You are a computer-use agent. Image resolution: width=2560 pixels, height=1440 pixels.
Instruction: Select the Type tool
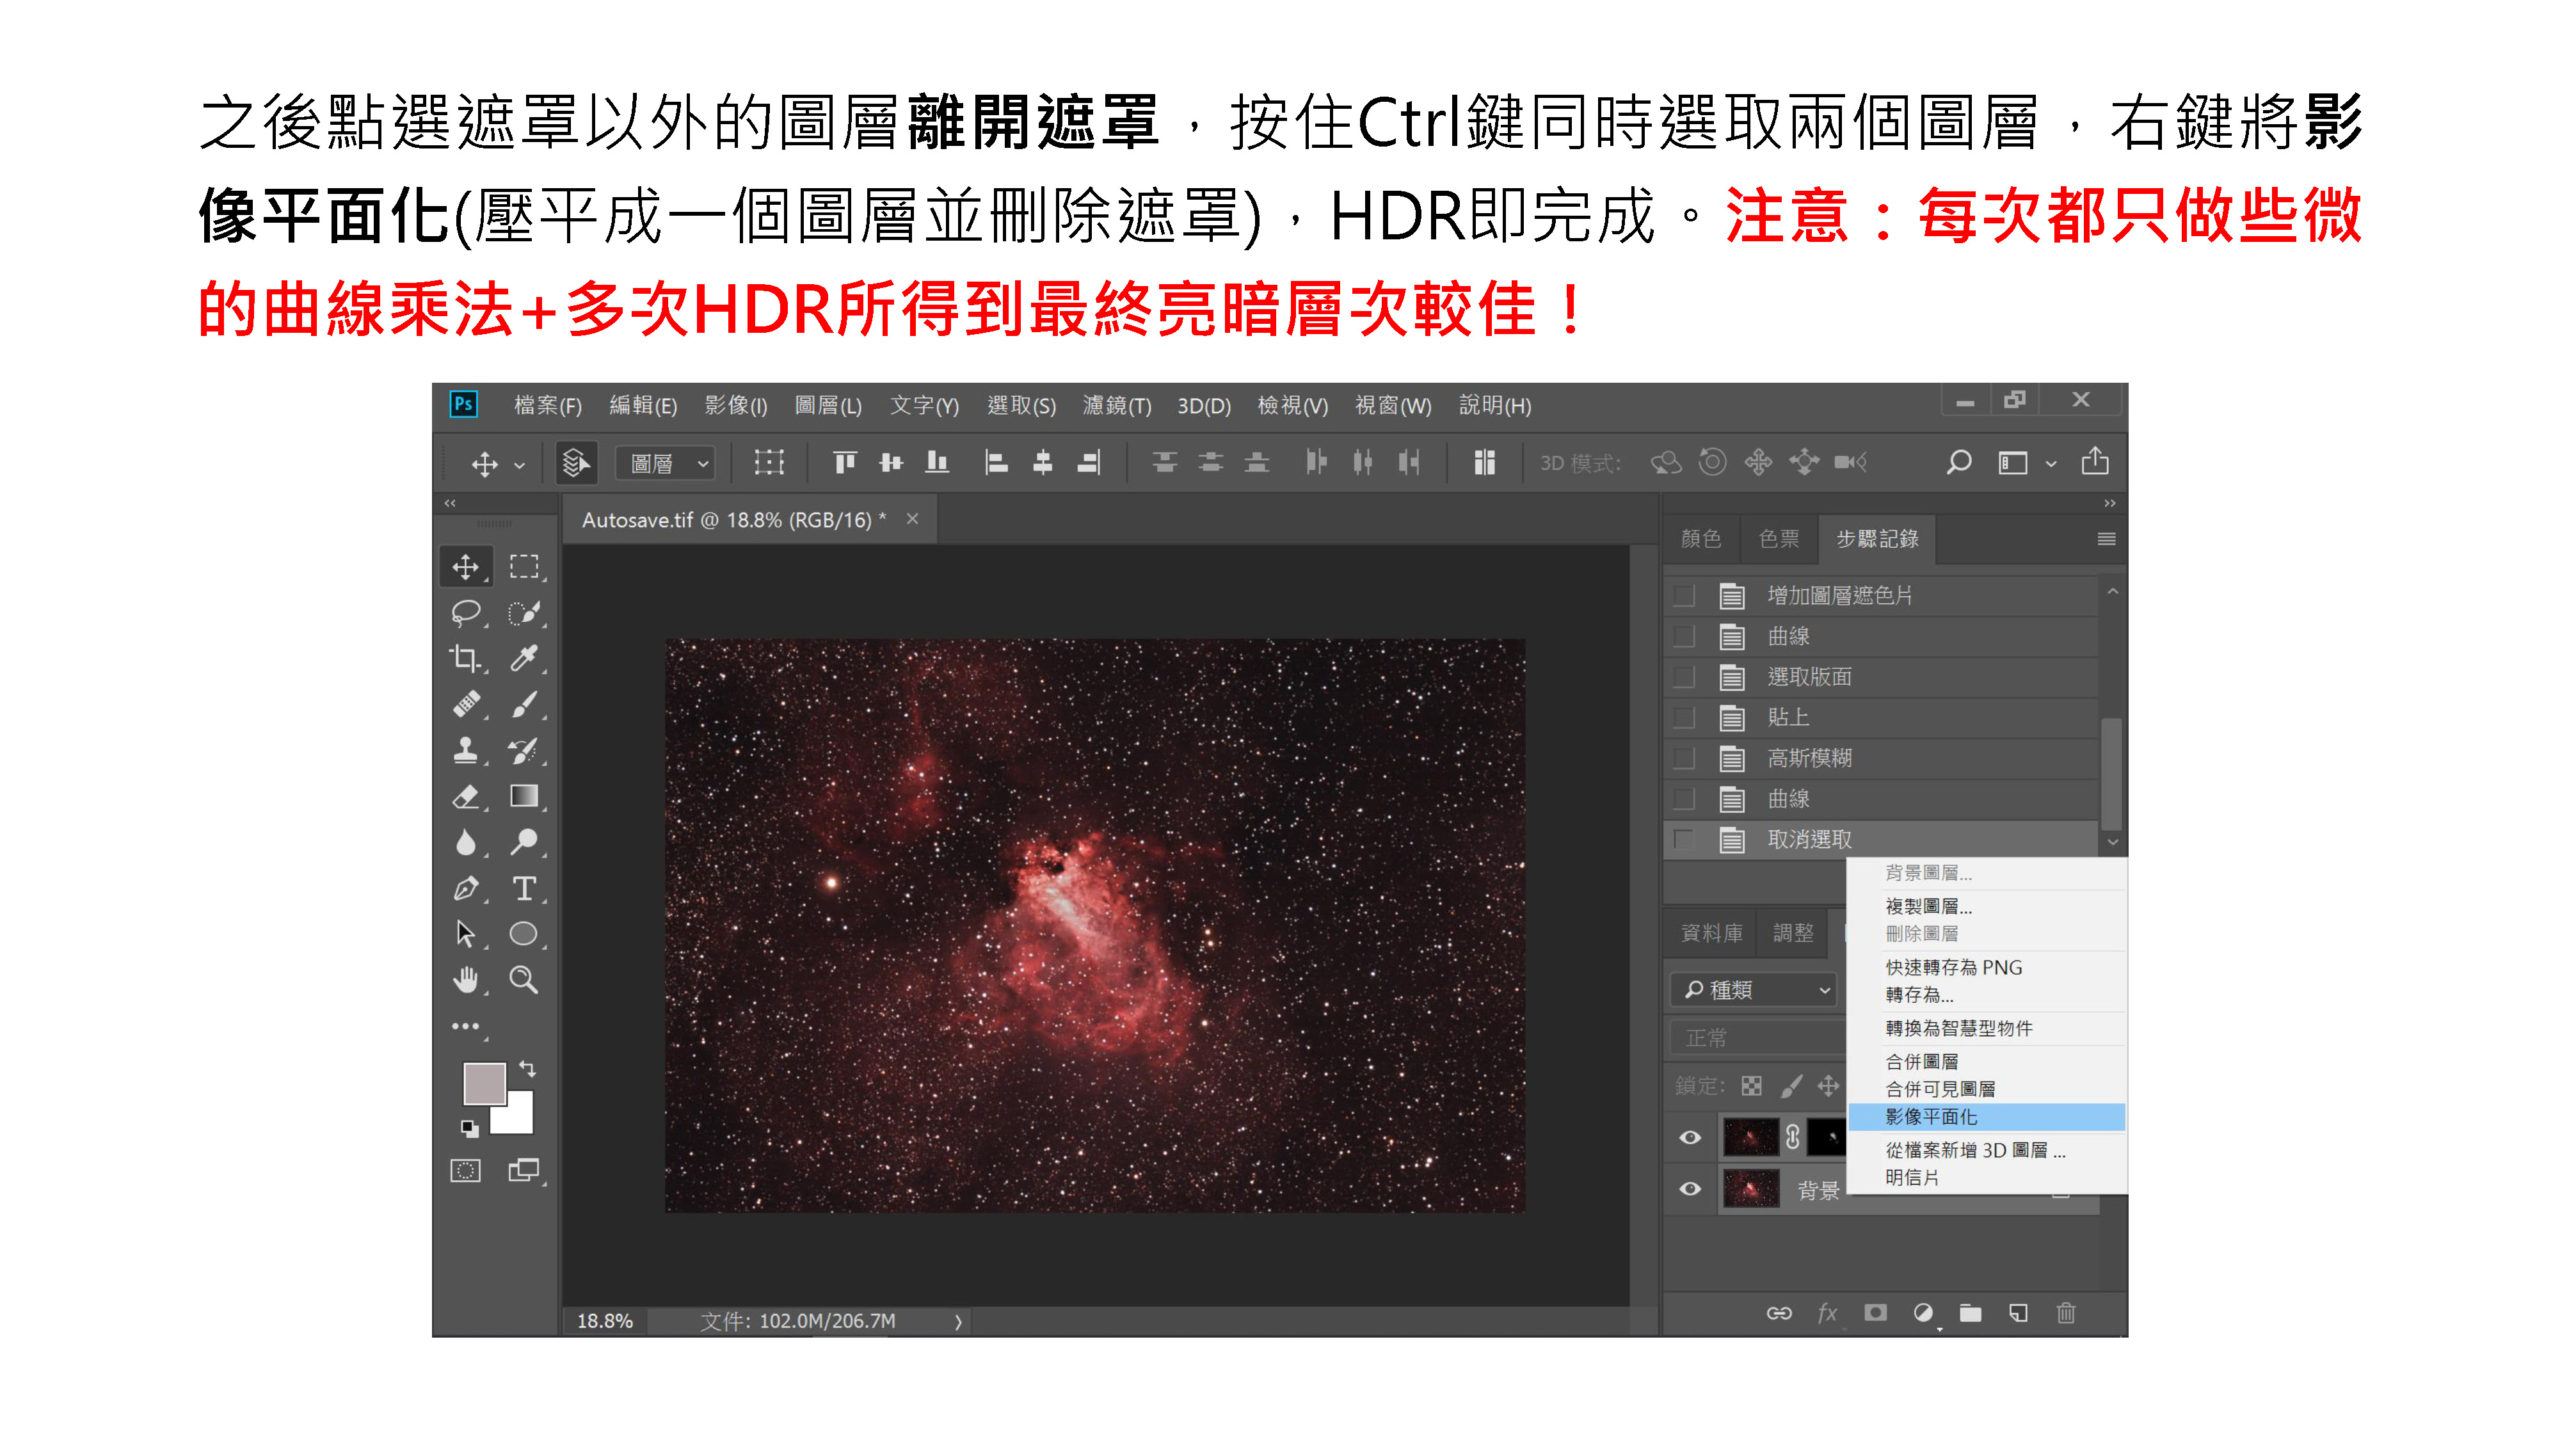coord(525,888)
